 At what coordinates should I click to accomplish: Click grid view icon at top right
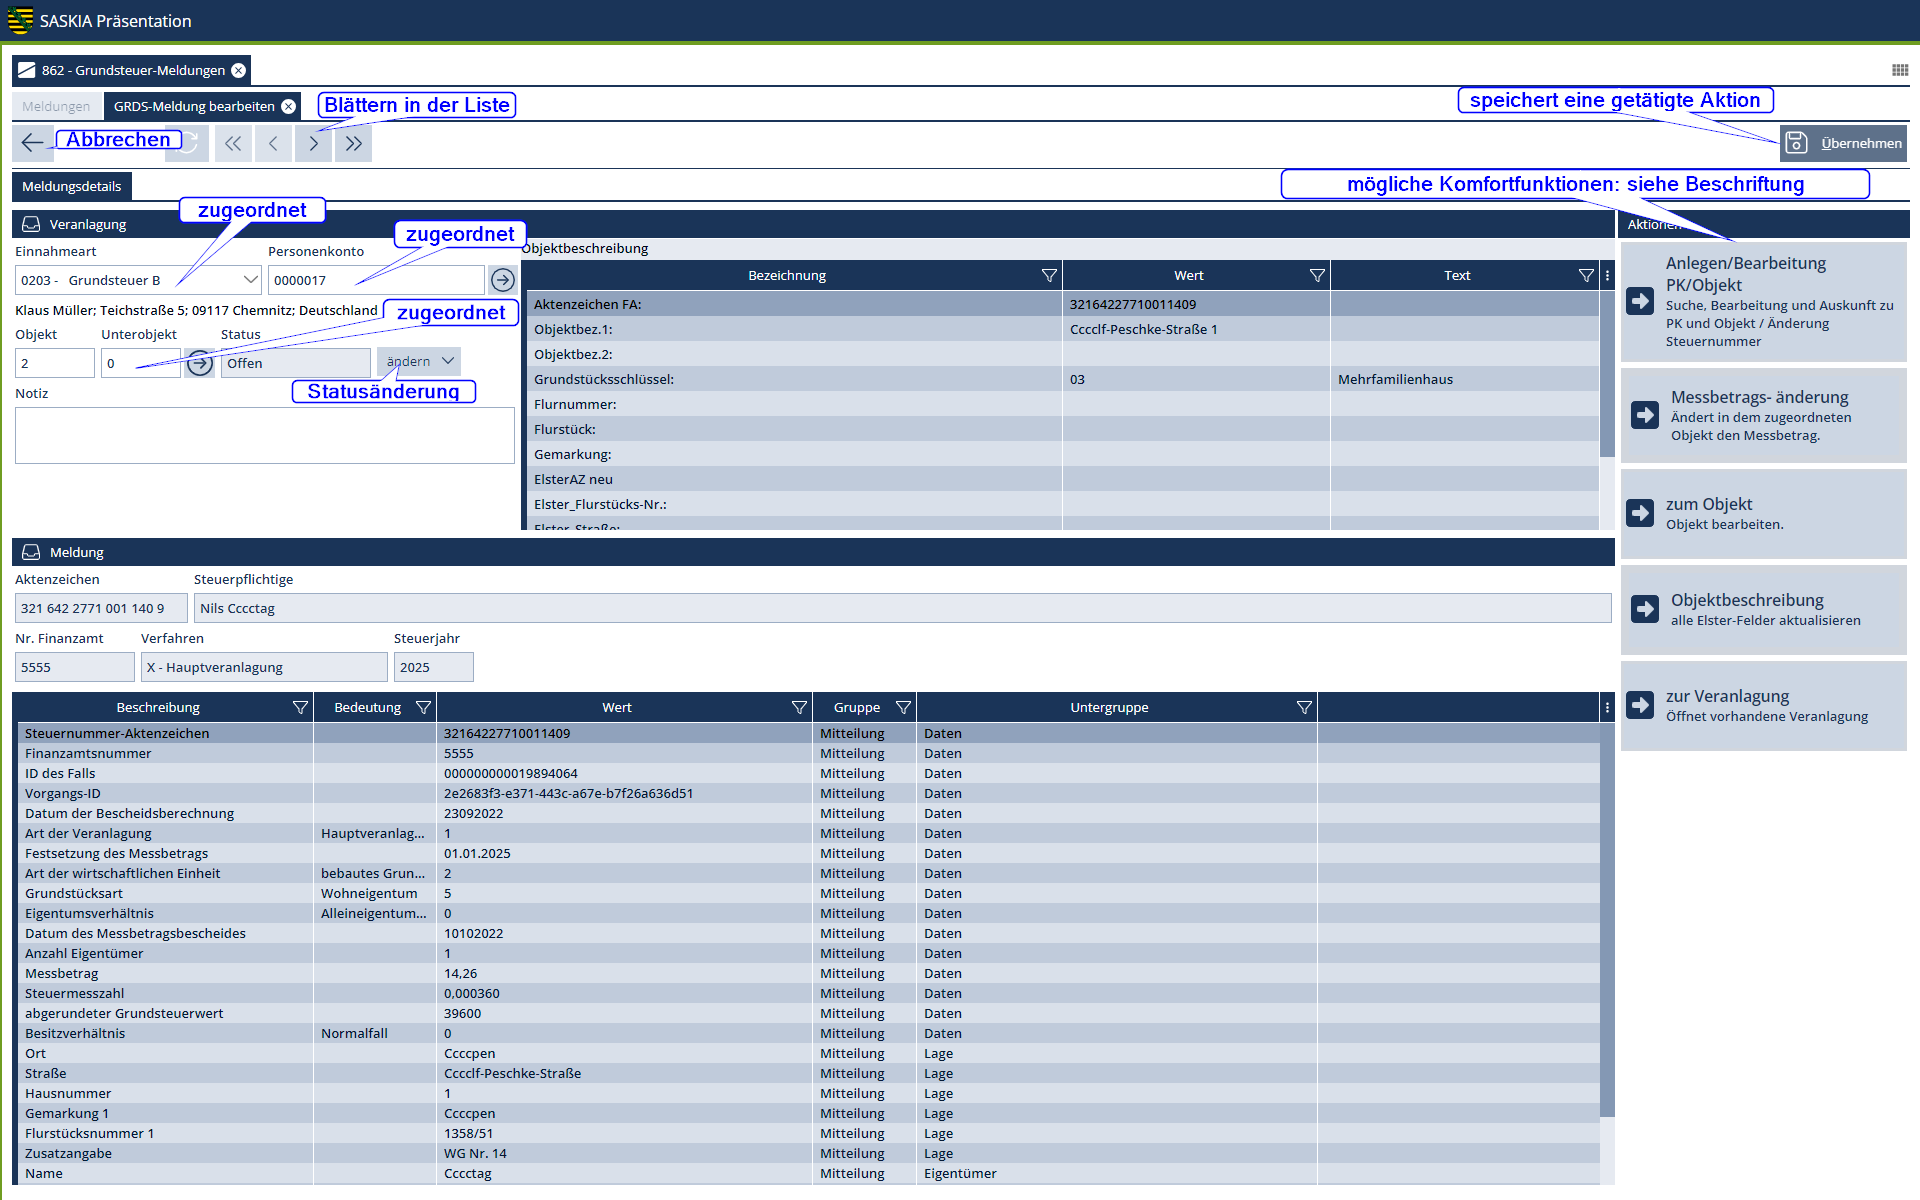coord(1899,70)
